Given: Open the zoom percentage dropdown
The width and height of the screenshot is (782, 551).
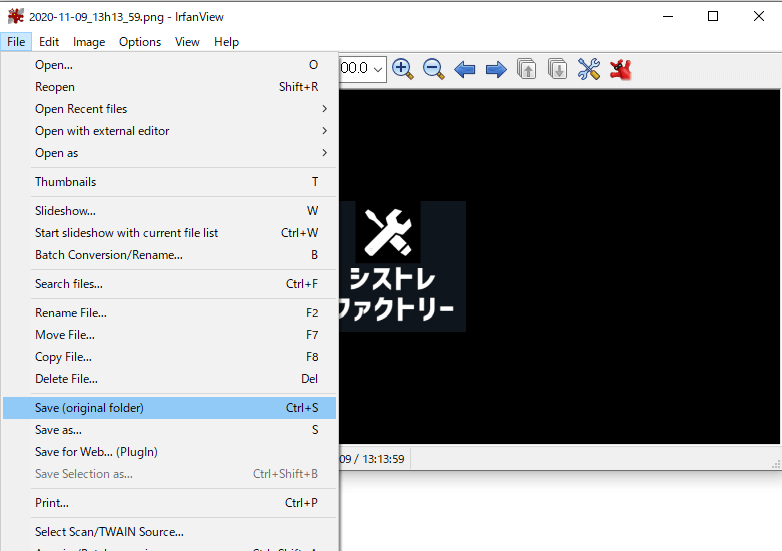Looking at the screenshot, I should (x=378, y=69).
